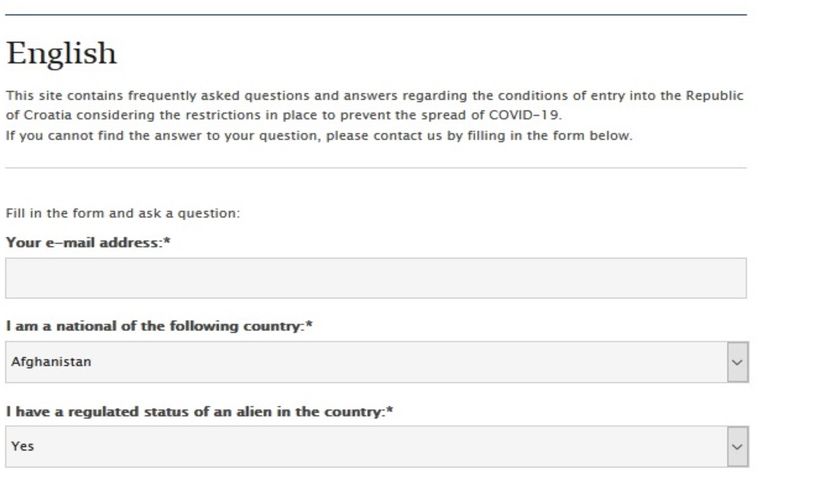The width and height of the screenshot is (827, 478).
Task: Select the "Yes" value text
Action: [x=22, y=446]
